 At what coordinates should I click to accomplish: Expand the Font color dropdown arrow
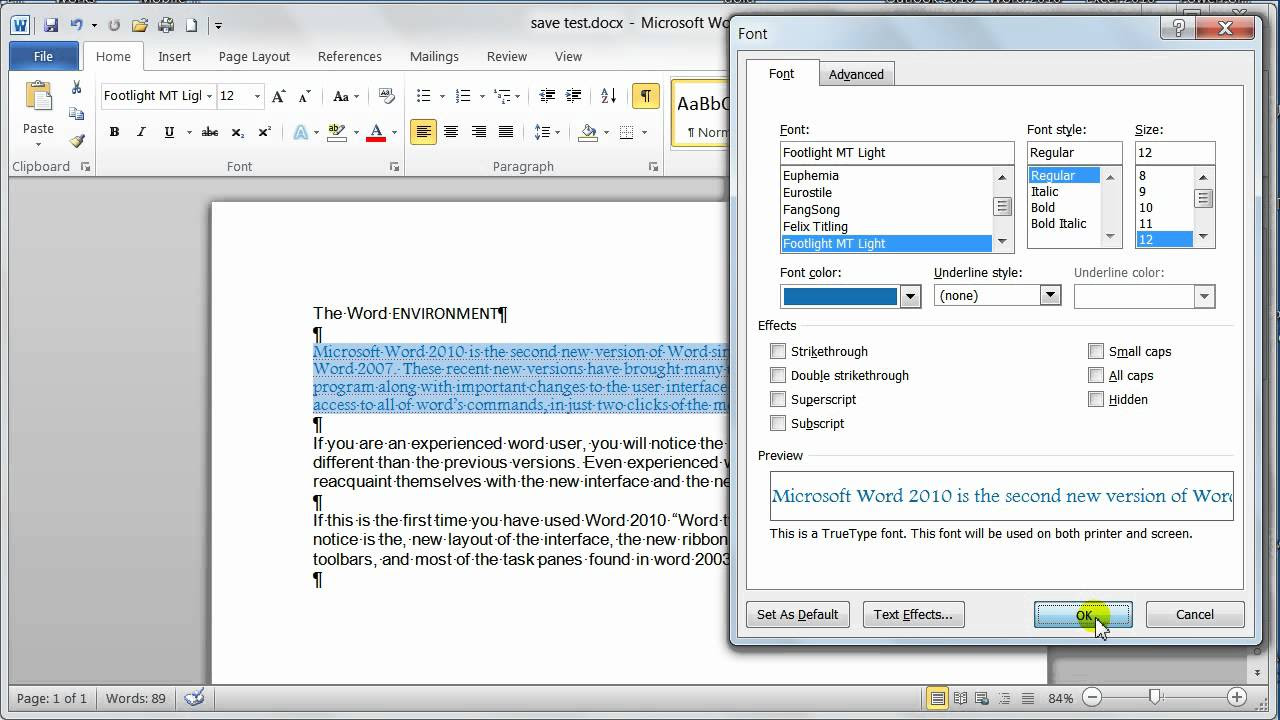[x=909, y=296]
